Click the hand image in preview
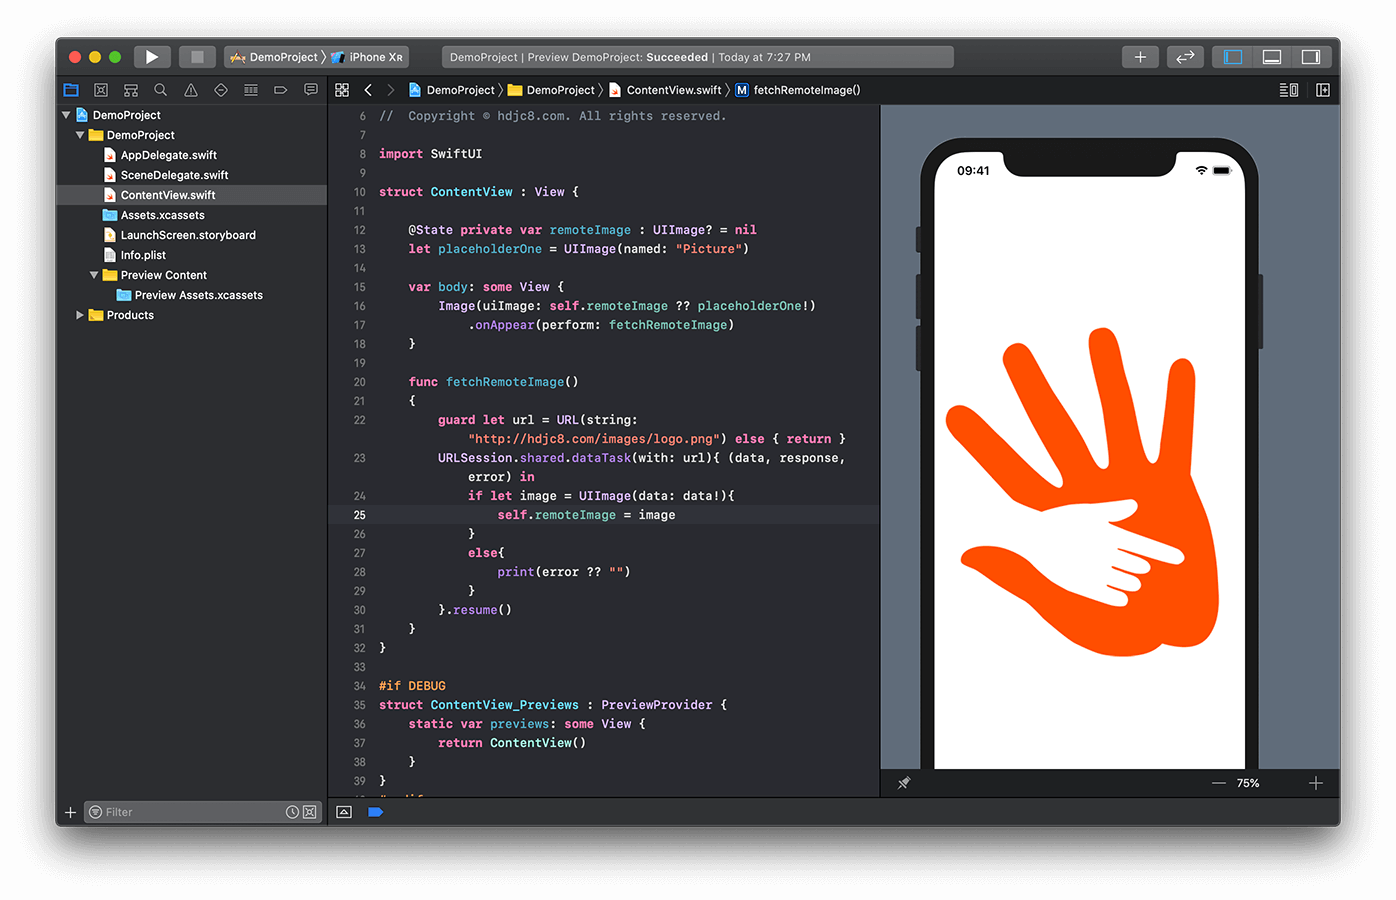This screenshot has width=1396, height=900. point(1083,493)
